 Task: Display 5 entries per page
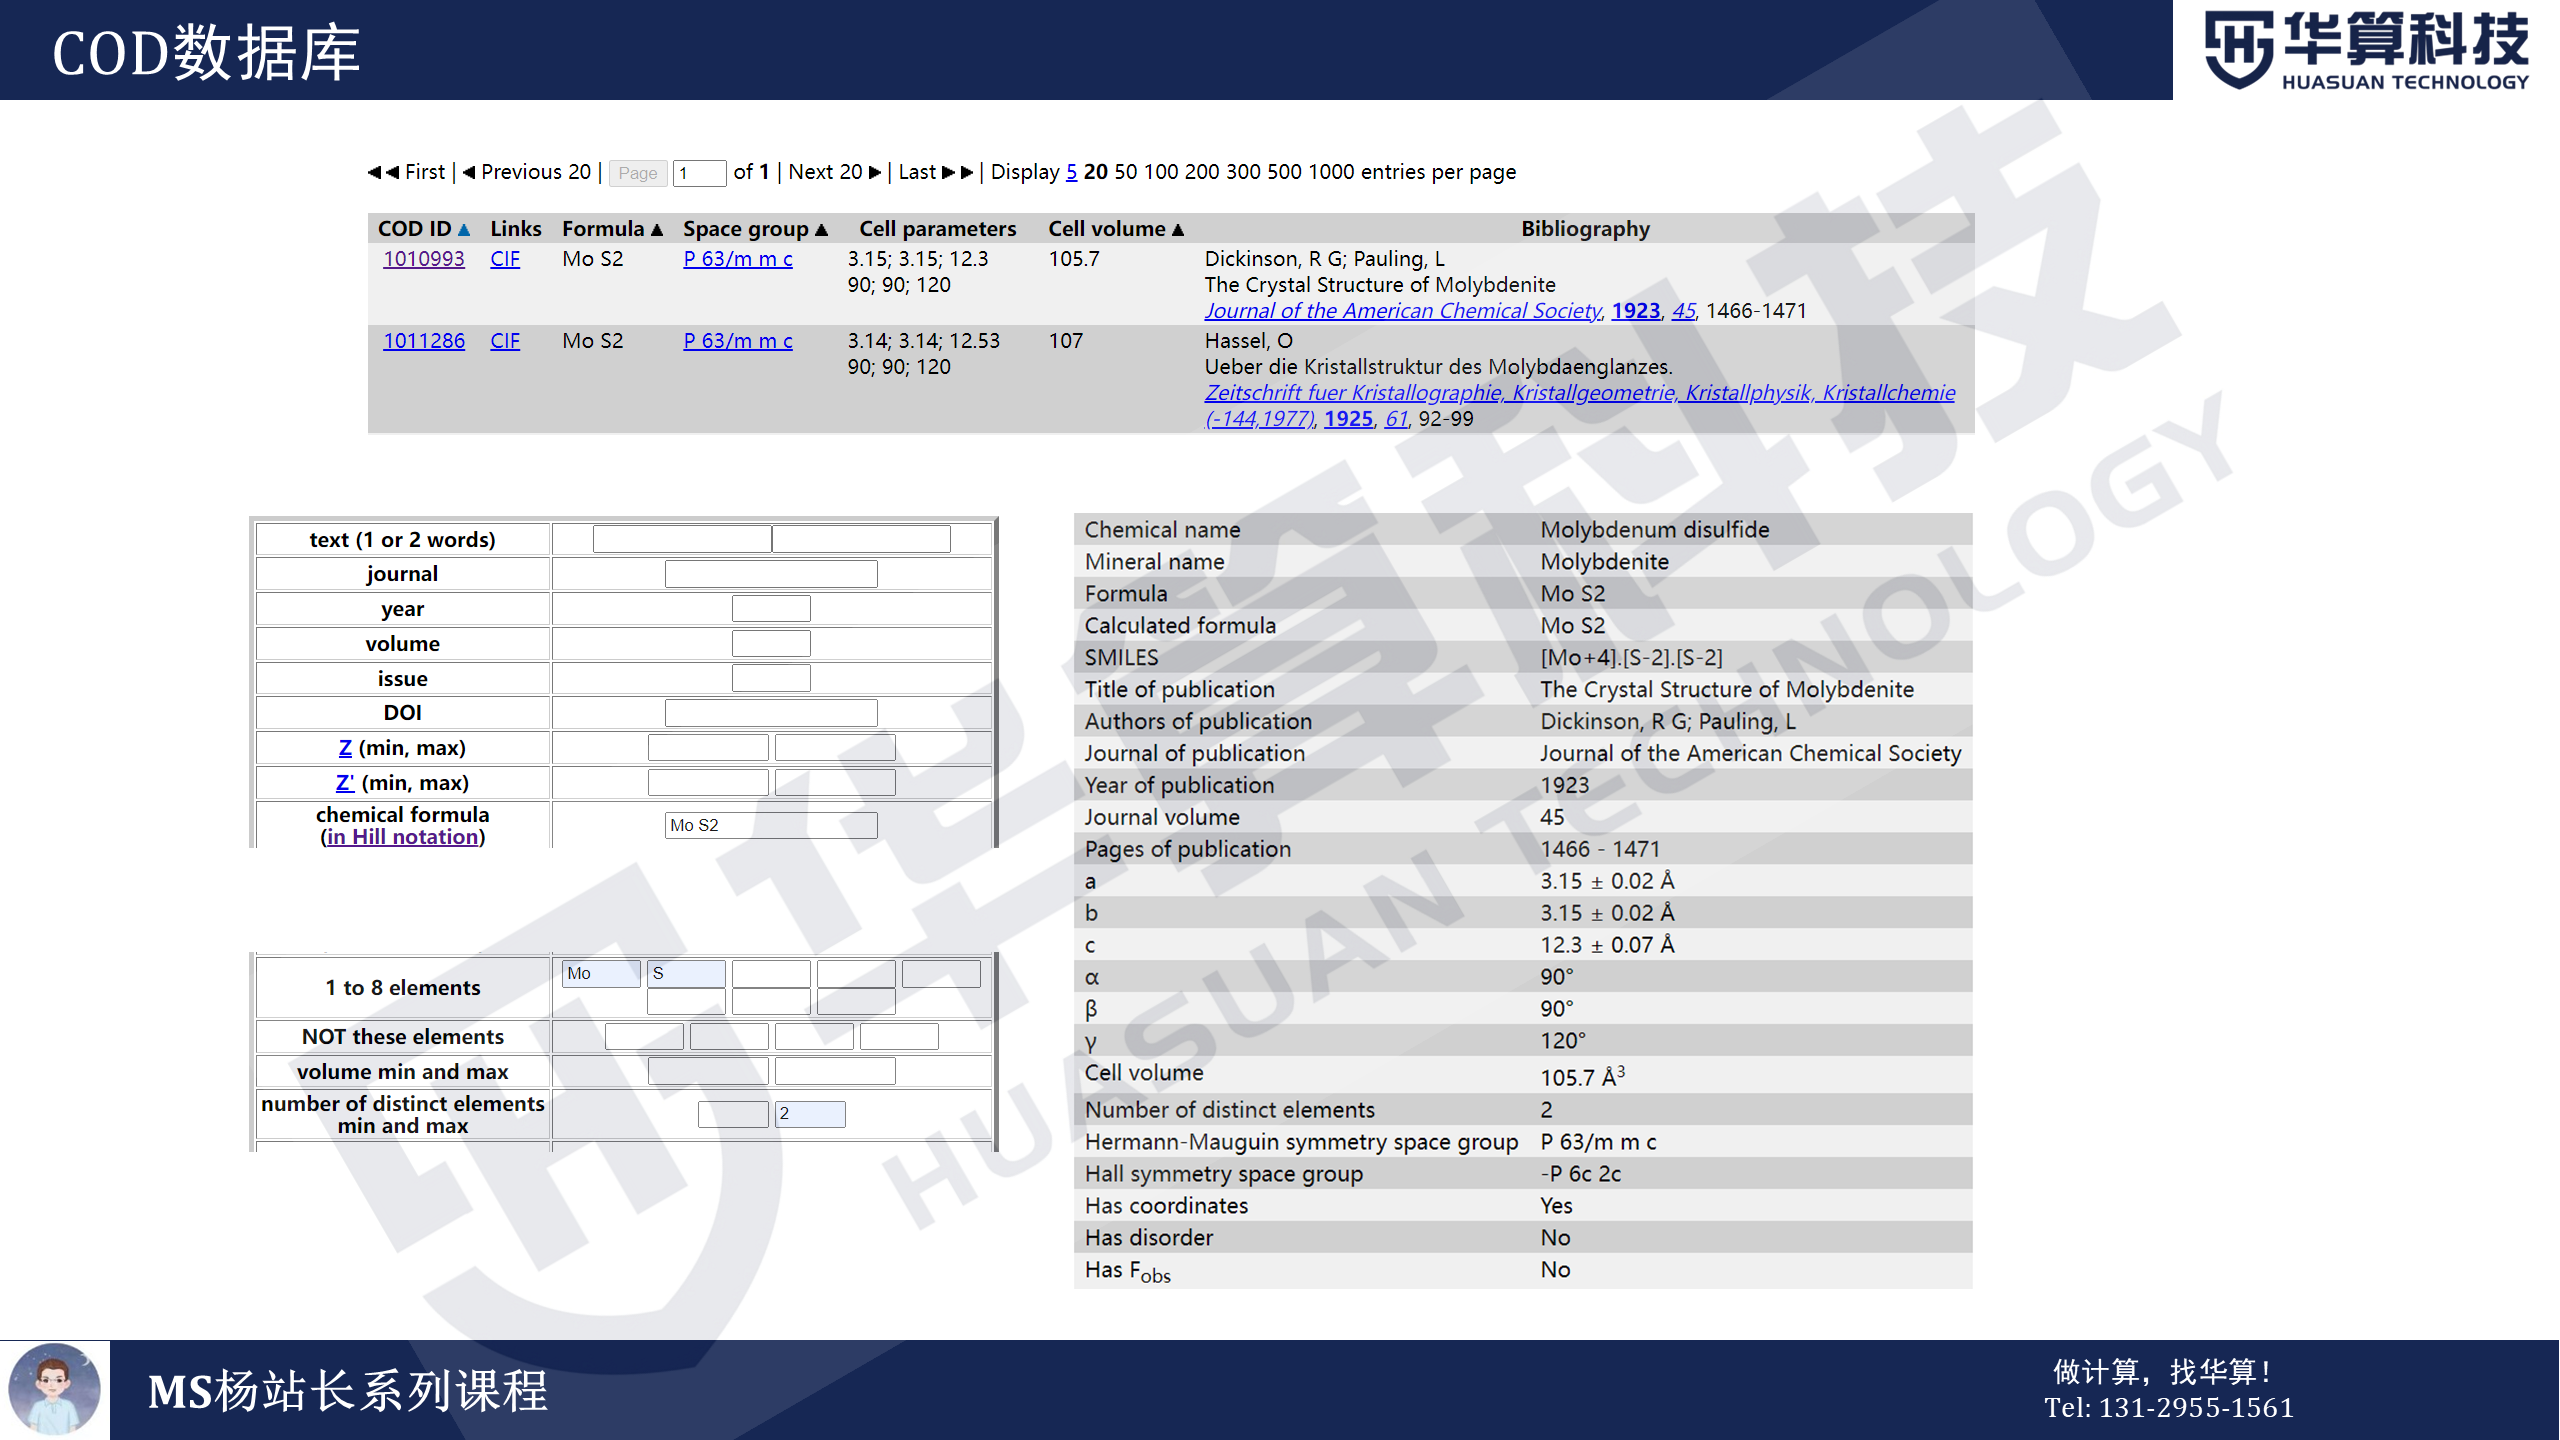[1071, 172]
